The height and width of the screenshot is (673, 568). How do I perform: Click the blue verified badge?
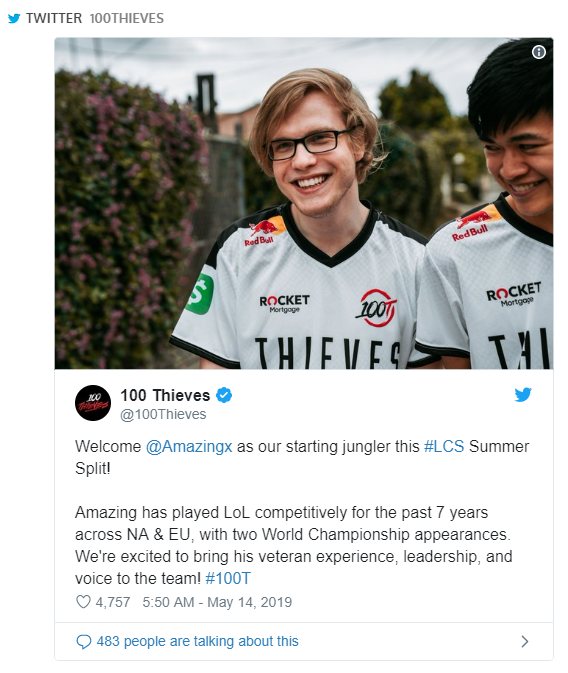[224, 395]
